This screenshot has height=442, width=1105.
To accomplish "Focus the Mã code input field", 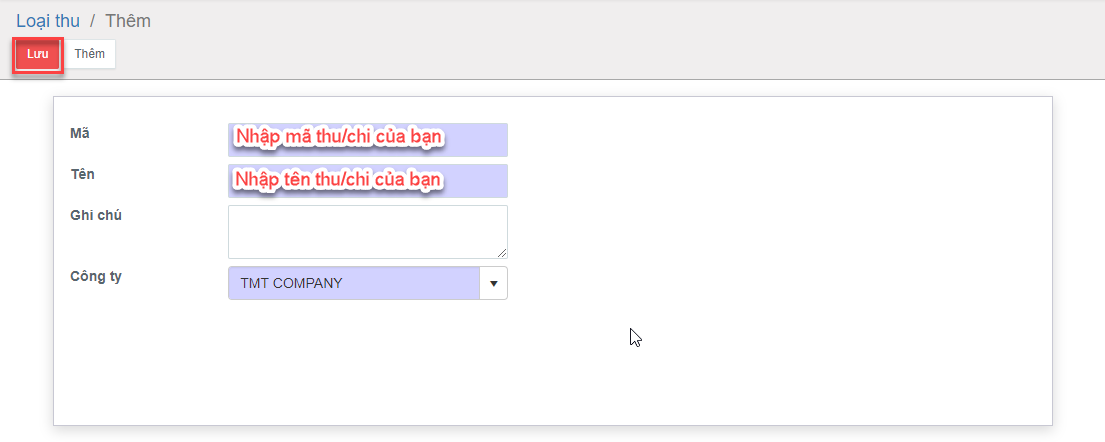I will [368, 140].
